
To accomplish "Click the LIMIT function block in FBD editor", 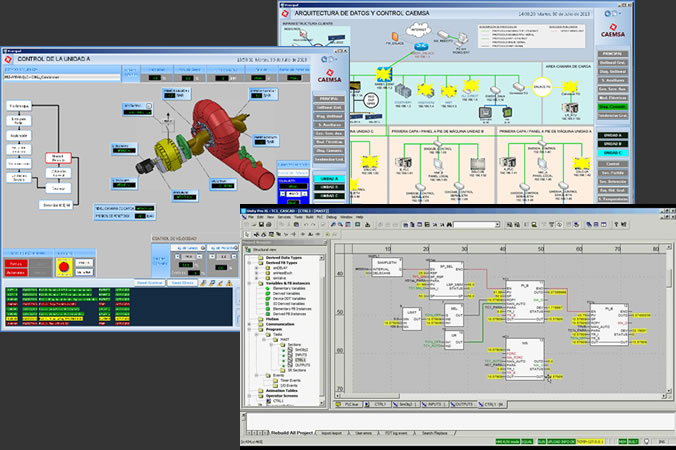I will (x=412, y=319).
